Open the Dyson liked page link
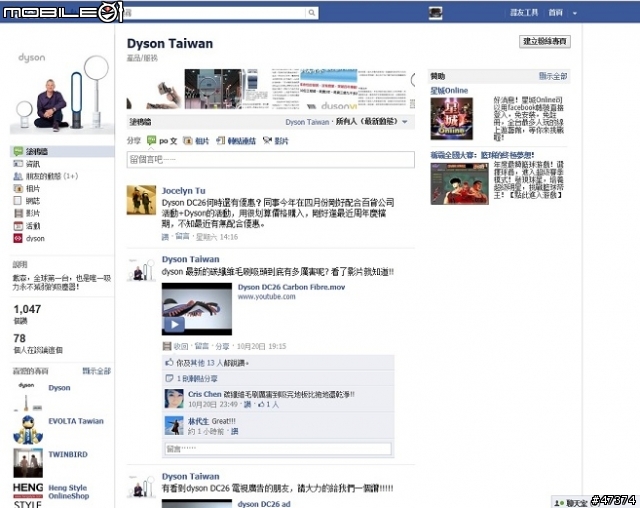 (59, 388)
